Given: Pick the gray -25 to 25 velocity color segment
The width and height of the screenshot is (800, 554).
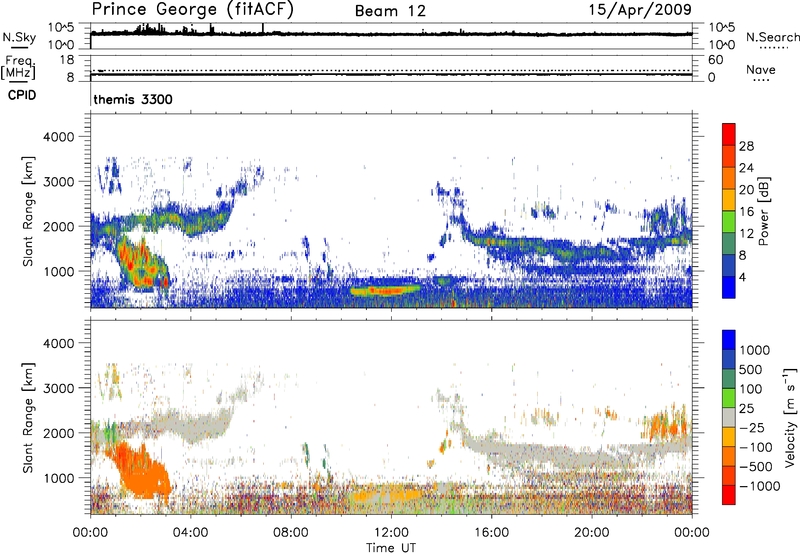Looking at the screenshot, I should pyautogui.click(x=729, y=417).
